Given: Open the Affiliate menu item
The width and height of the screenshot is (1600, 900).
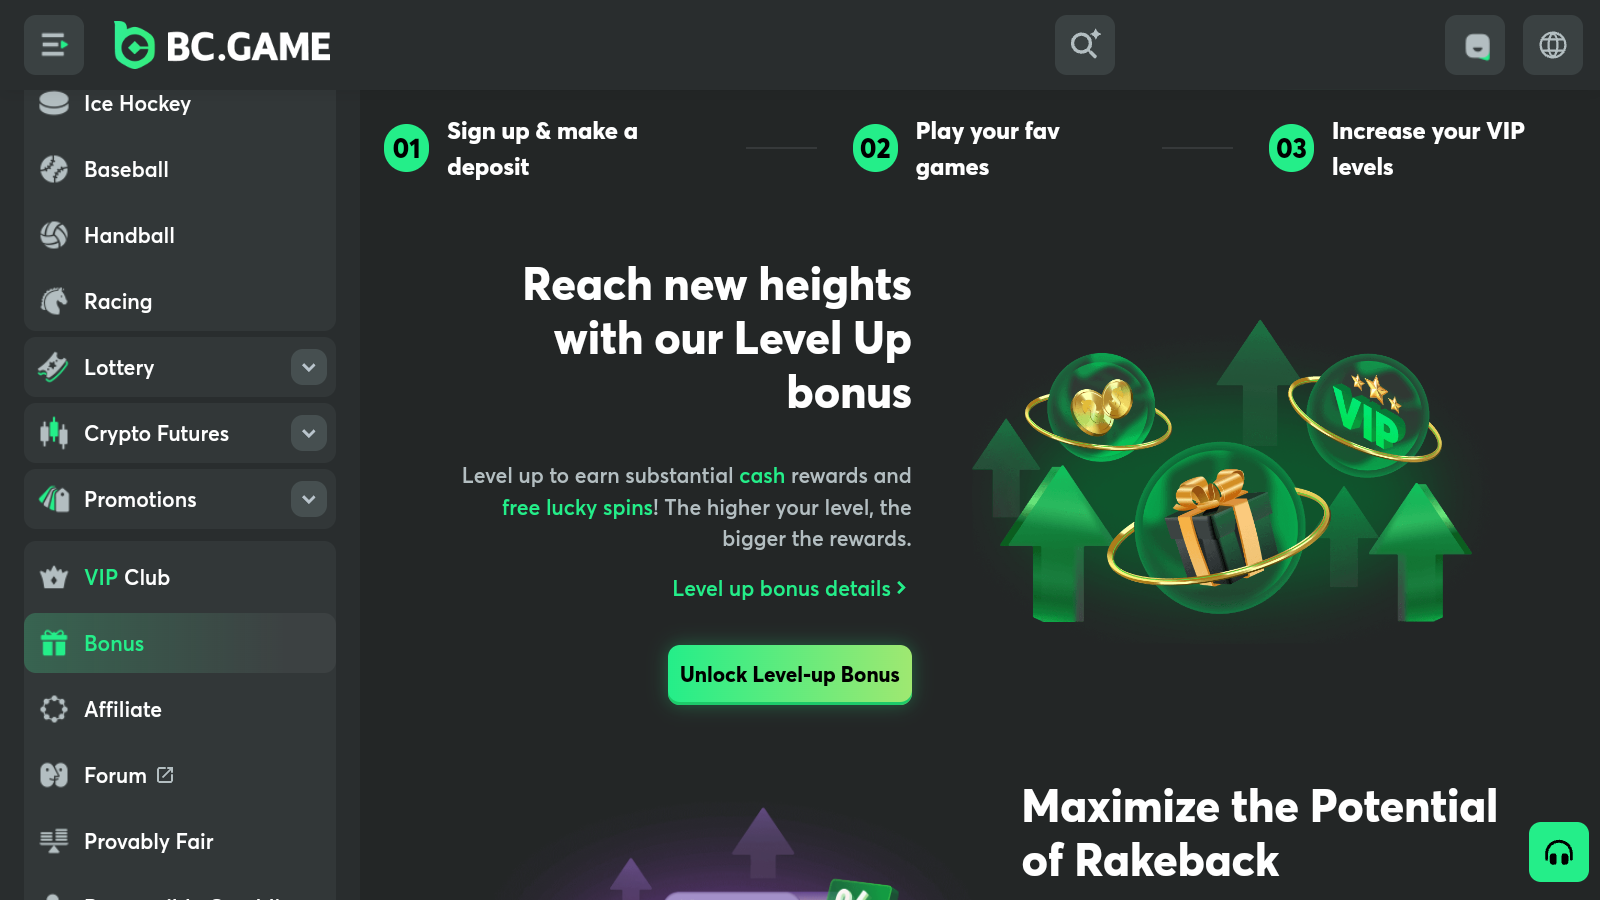Looking at the screenshot, I should point(180,709).
